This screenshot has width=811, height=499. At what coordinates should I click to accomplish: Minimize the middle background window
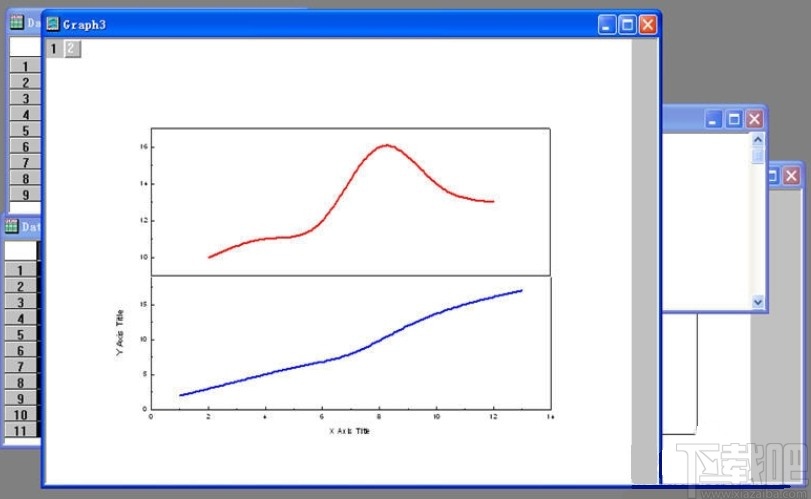point(713,119)
